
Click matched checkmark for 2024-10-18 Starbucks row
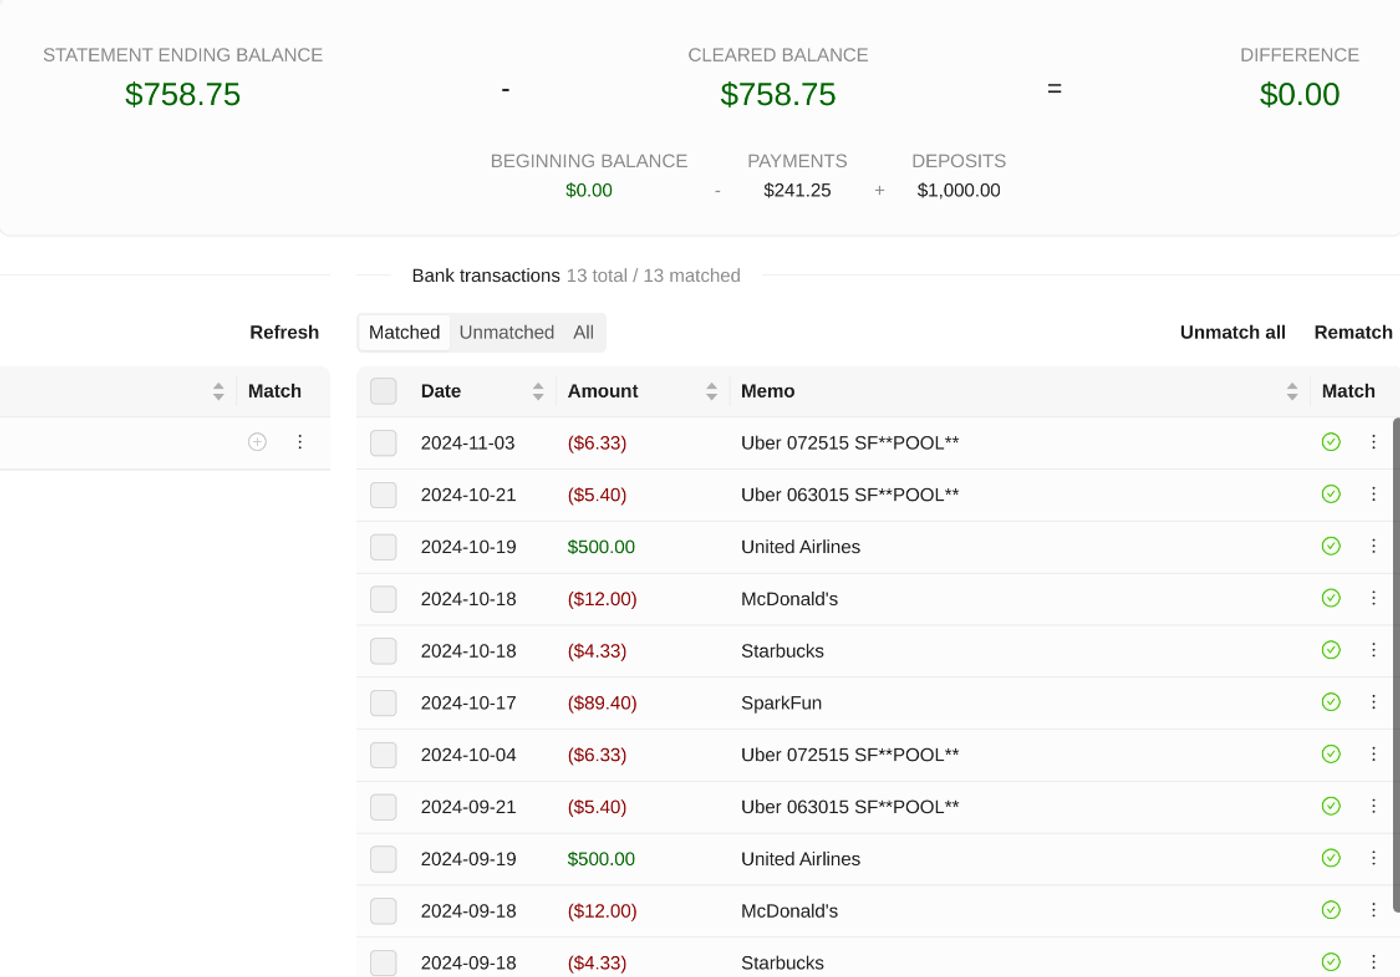(1331, 650)
